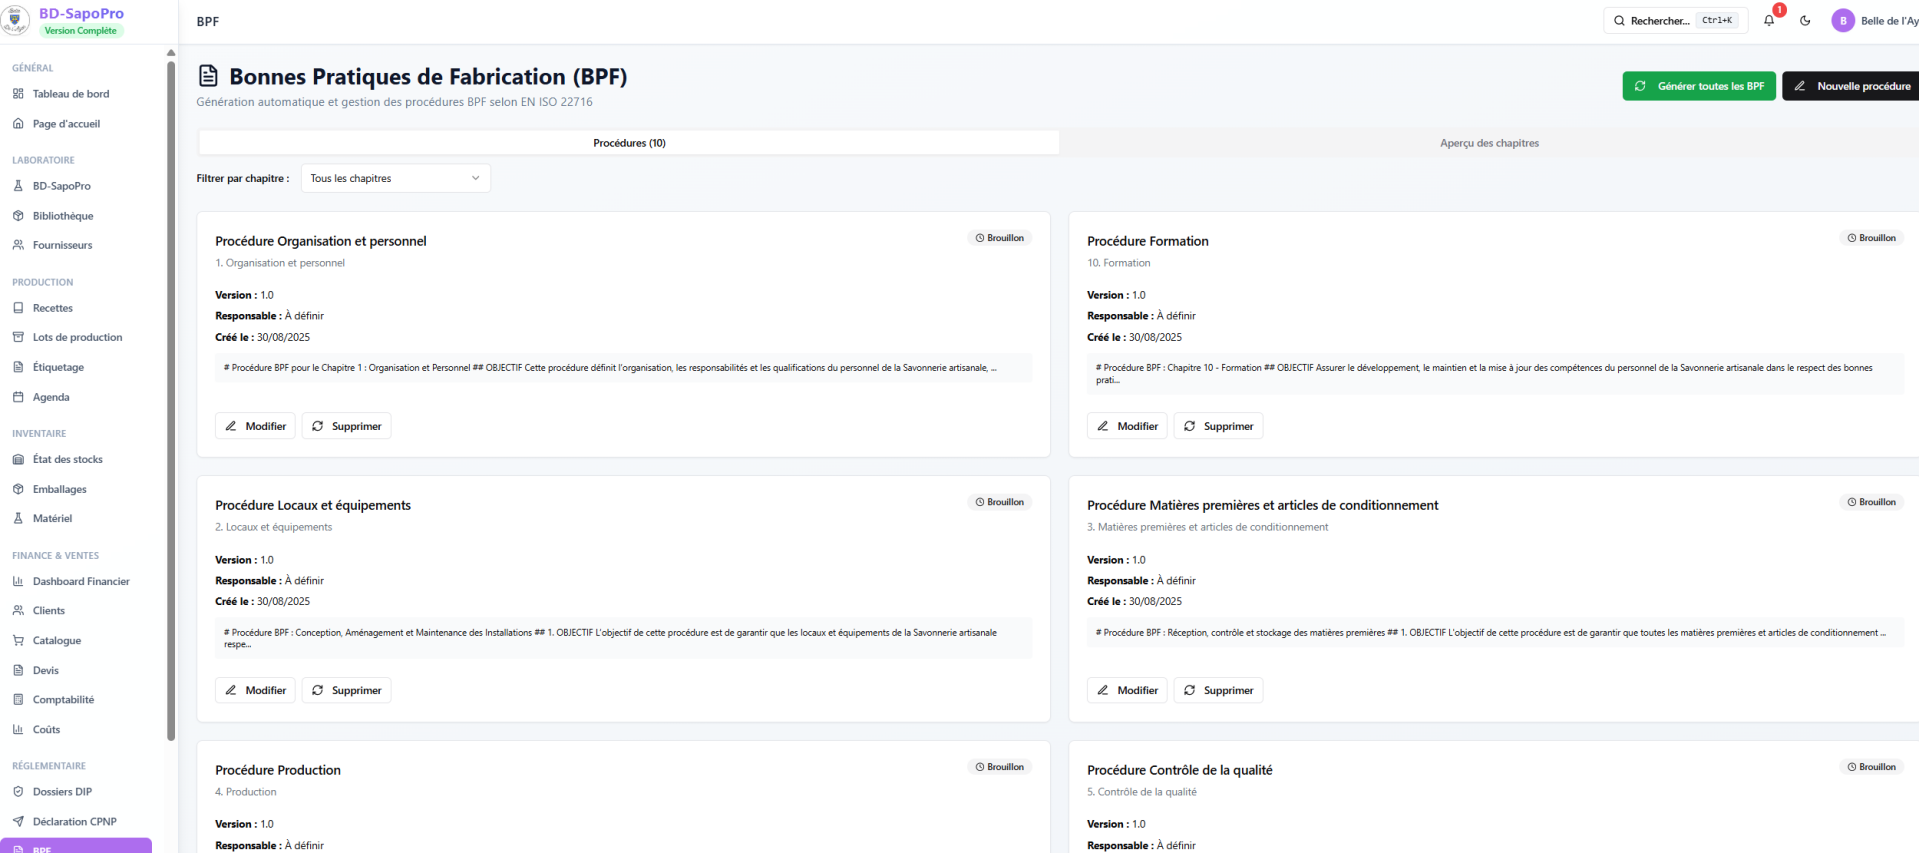Click the Matériel flask icon

18,518
